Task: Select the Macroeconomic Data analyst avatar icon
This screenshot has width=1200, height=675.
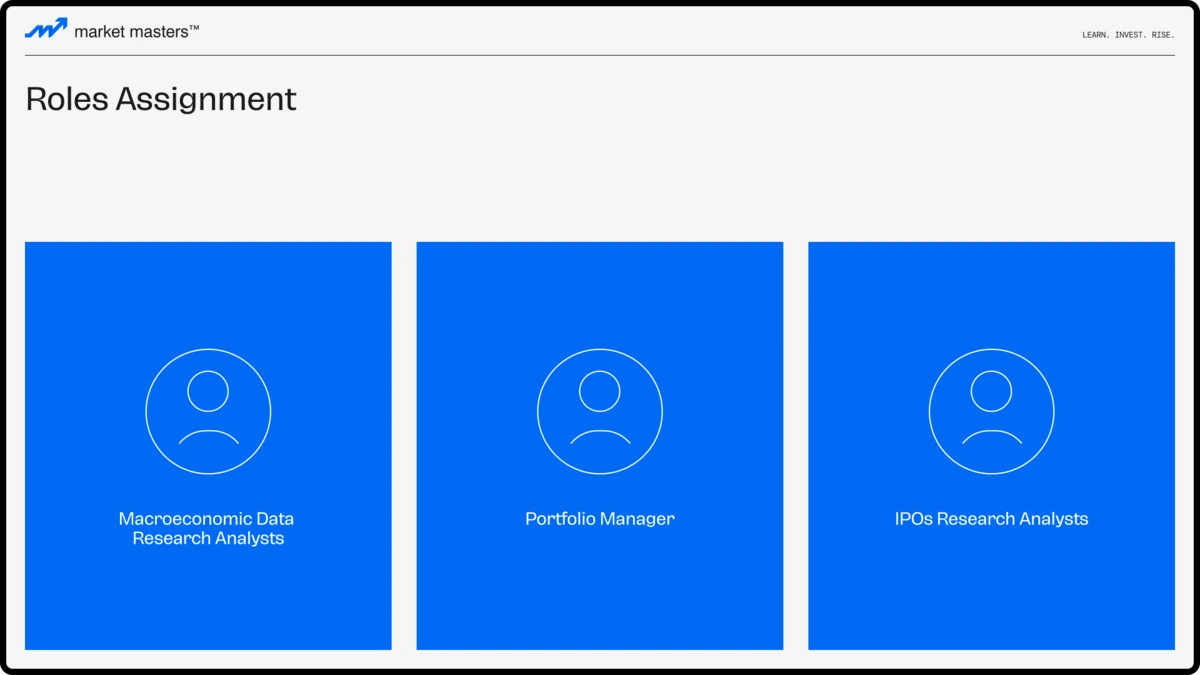Action: coord(208,410)
